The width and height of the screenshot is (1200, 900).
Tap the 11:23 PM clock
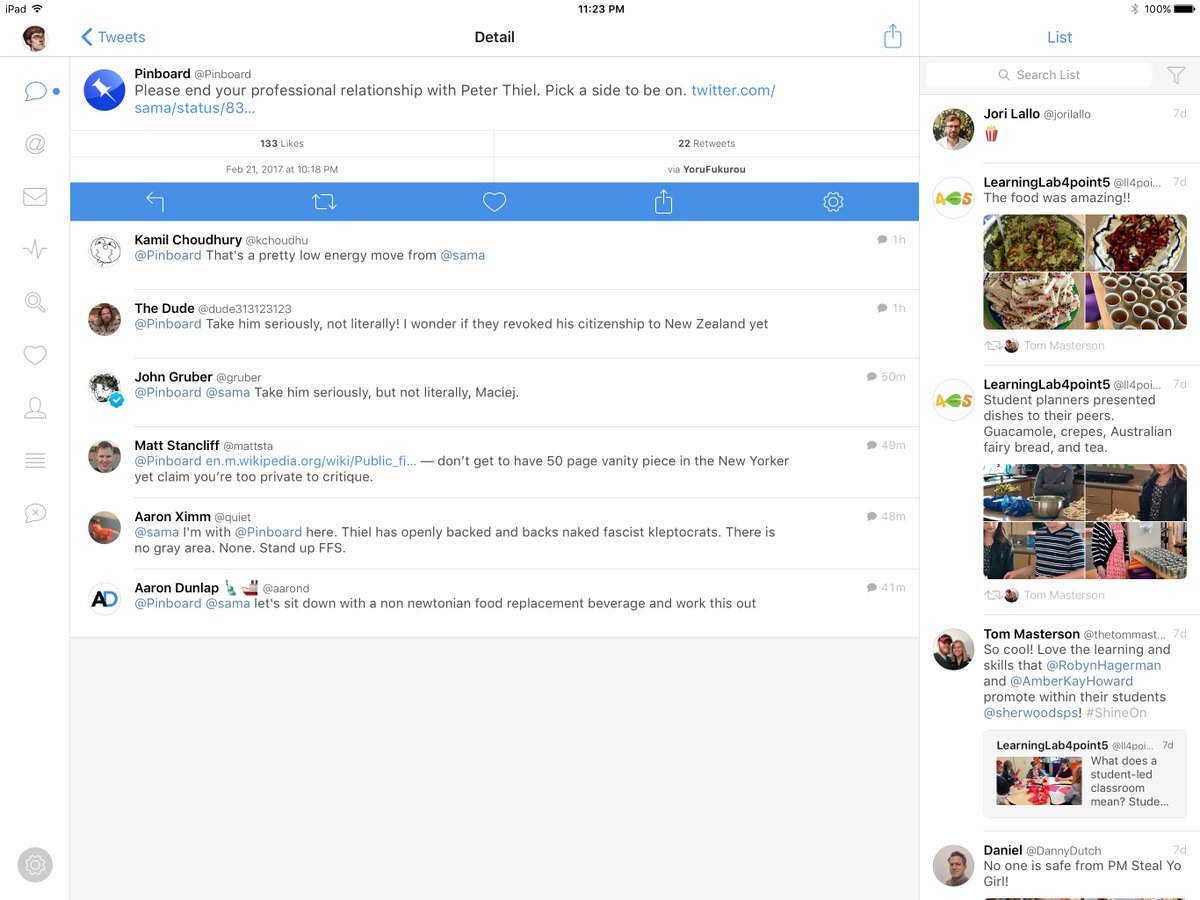point(601,9)
